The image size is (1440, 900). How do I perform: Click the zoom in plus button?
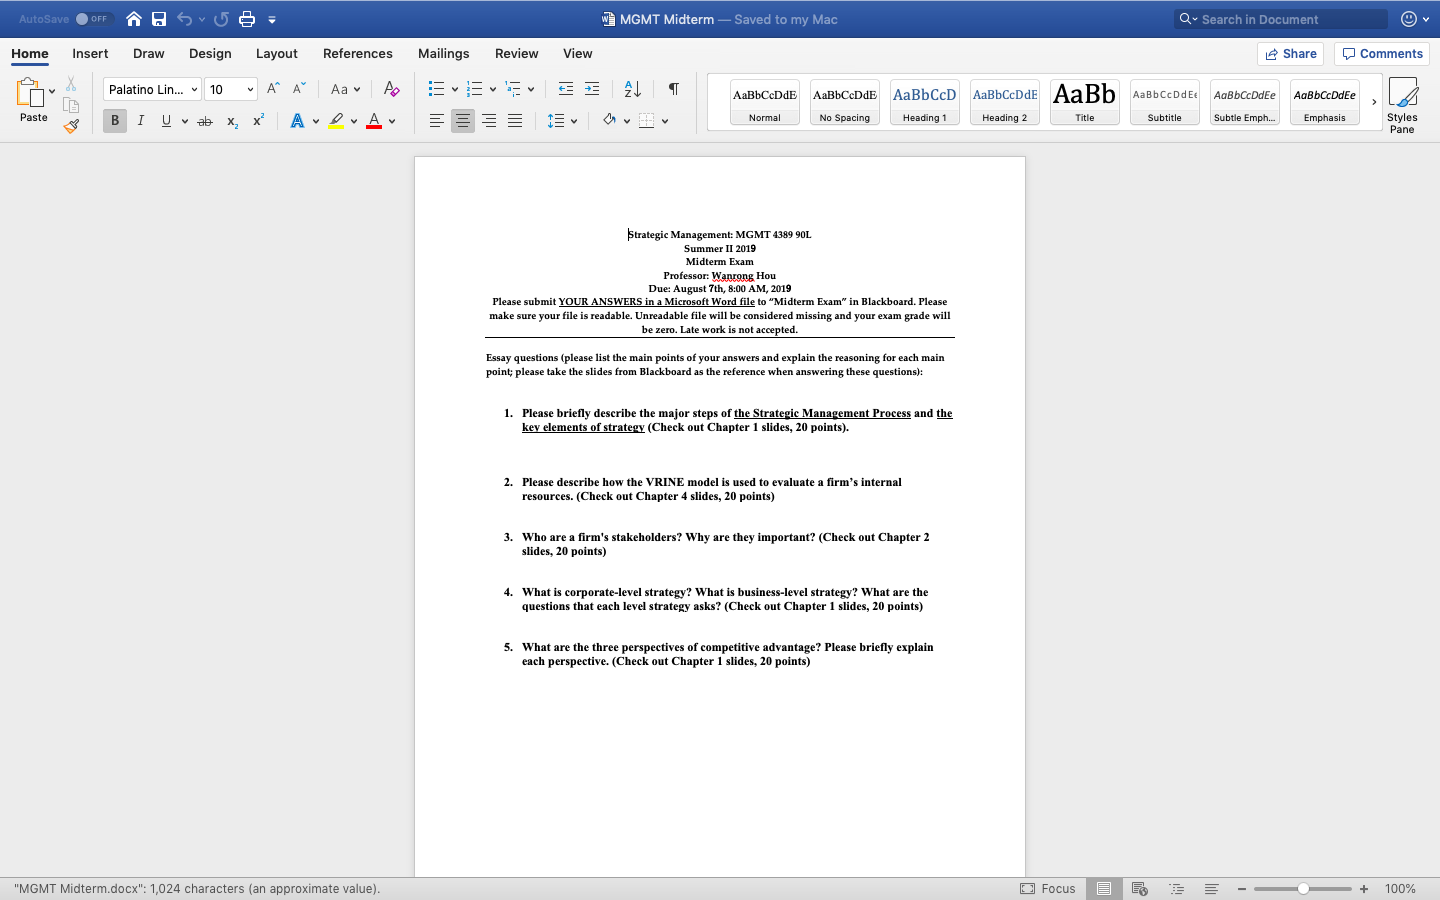[x=1364, y=888]
